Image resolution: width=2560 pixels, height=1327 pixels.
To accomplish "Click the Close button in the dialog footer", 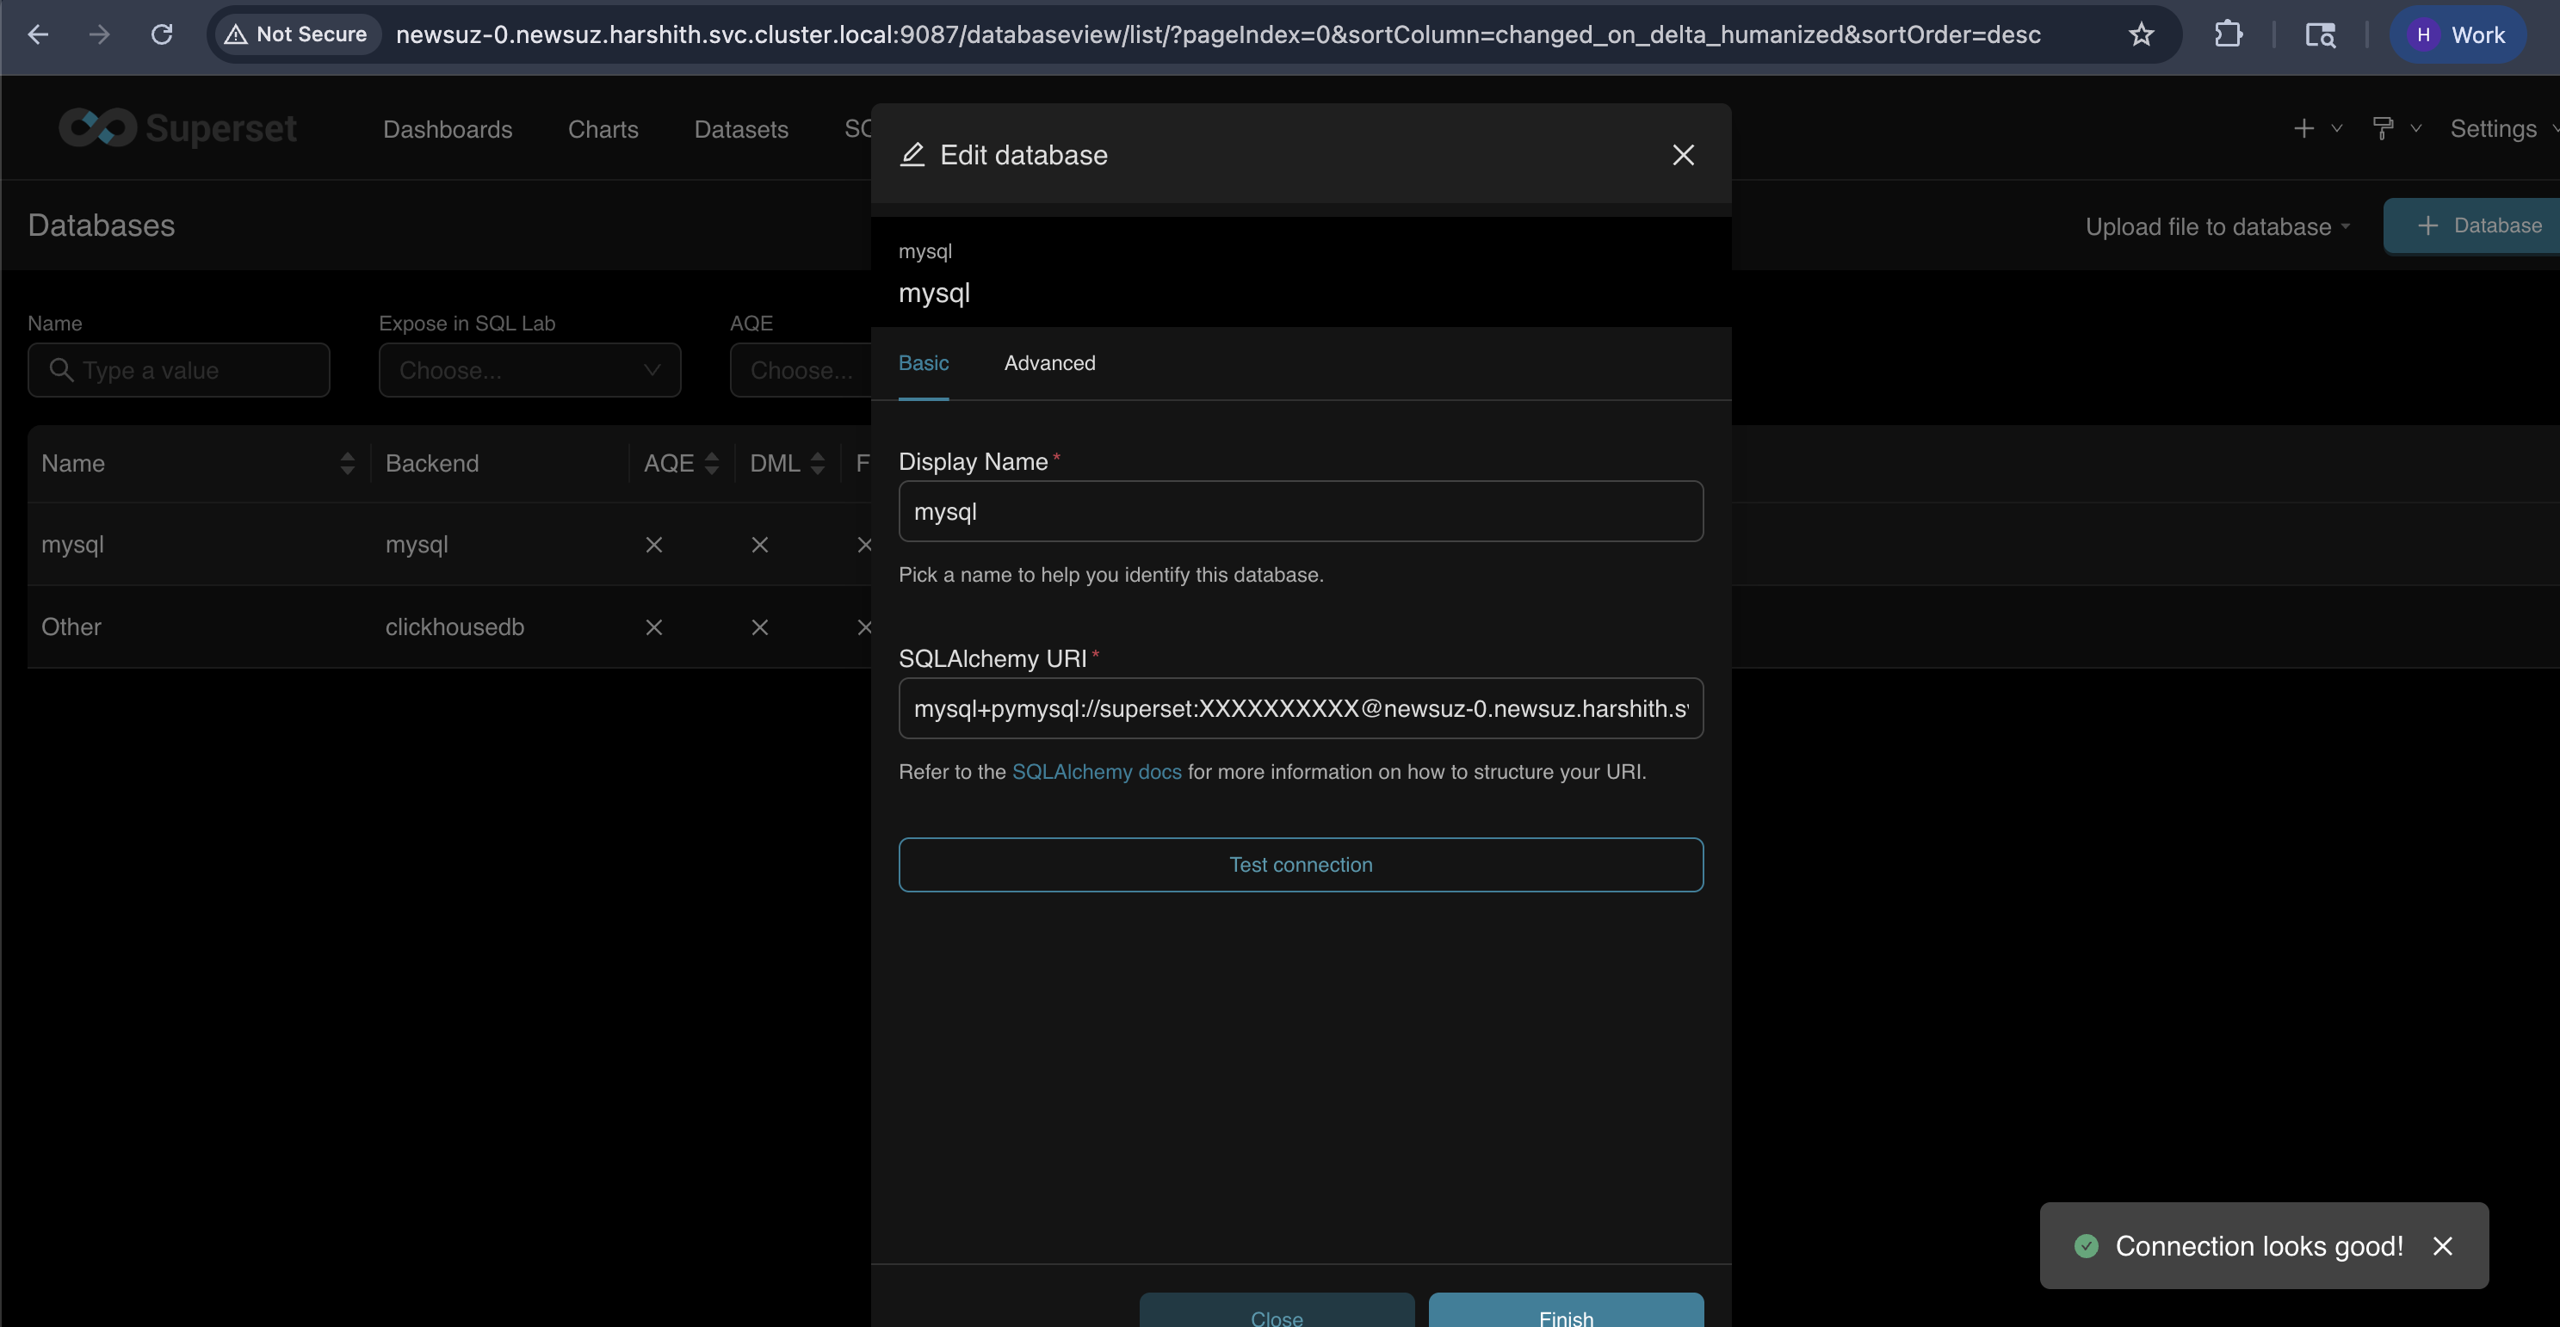I will click(1277, 1310).
